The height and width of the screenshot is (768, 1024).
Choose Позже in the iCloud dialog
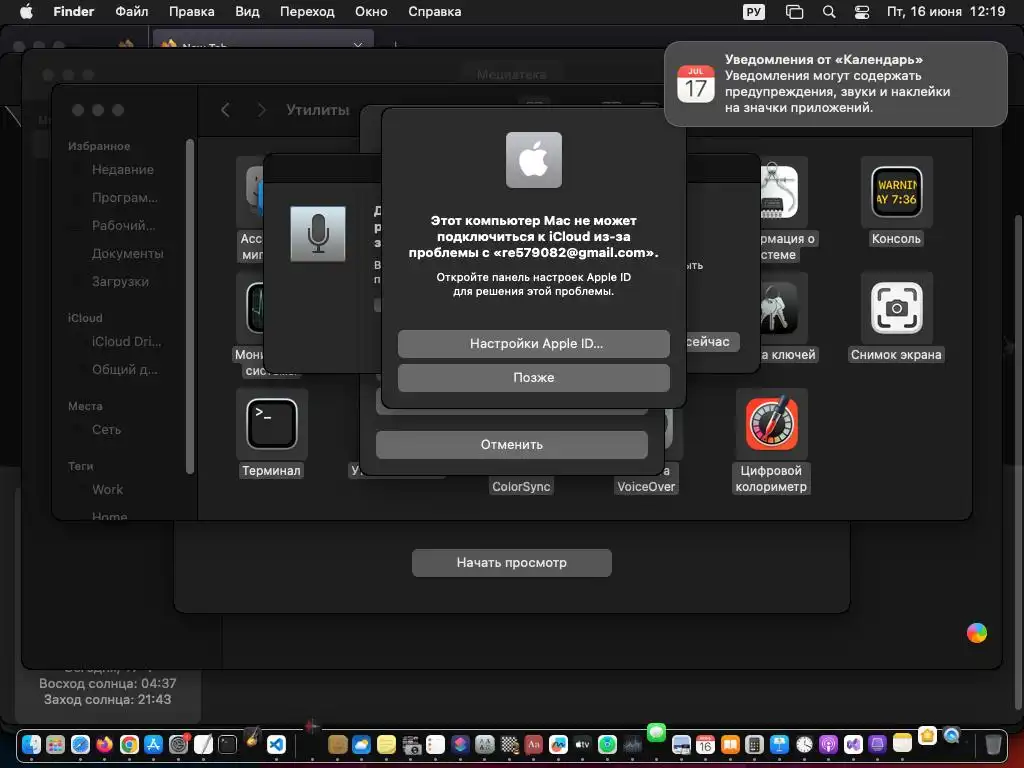[534, 377]
